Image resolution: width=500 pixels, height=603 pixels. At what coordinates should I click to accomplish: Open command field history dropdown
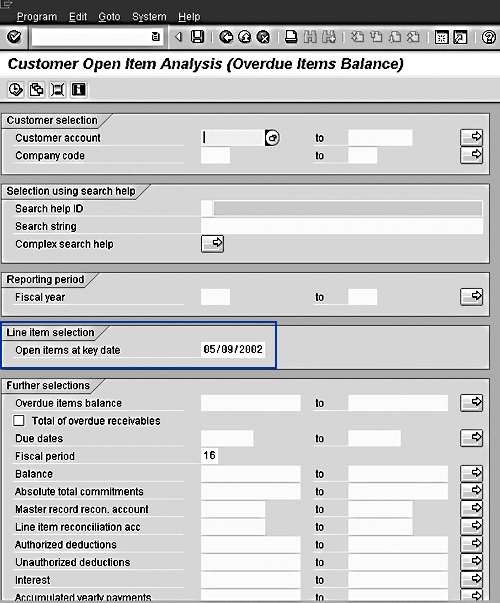tap(155, 37)
